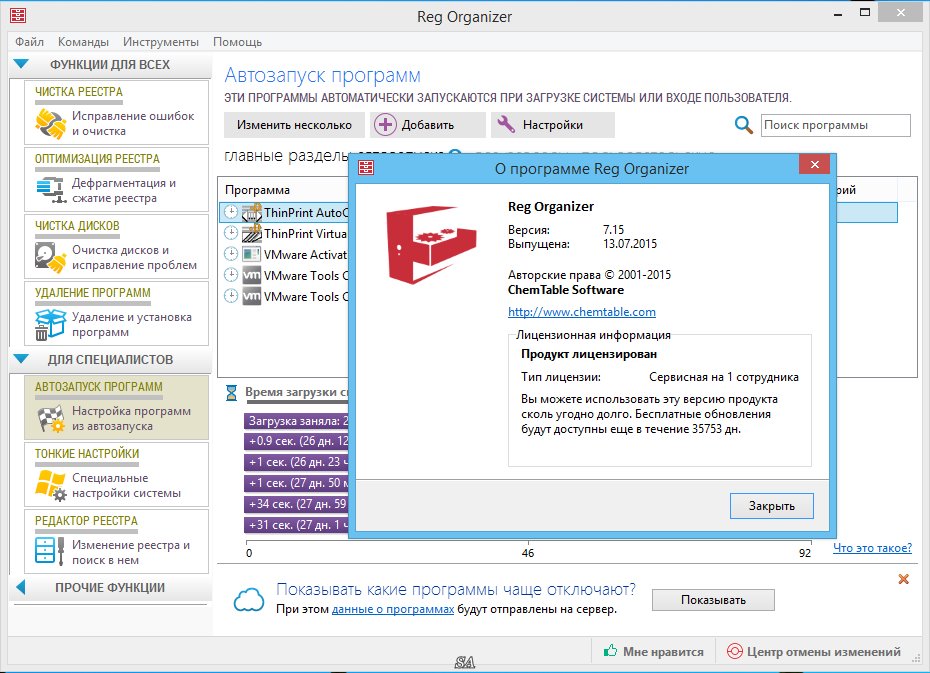Click the Центр отмены изменений icon
Image resolution: width=930 pixels, height=673 pixels.
click(734, 651)
